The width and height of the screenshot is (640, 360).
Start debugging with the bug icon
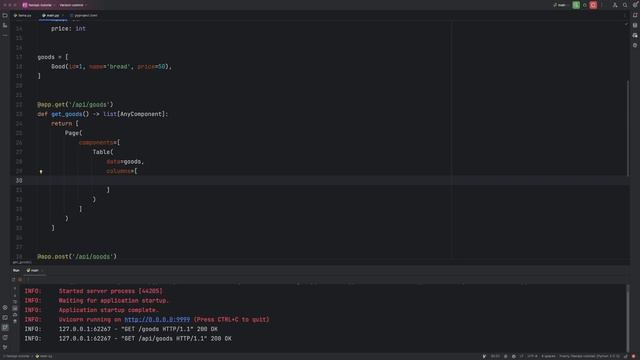(584, 5)
